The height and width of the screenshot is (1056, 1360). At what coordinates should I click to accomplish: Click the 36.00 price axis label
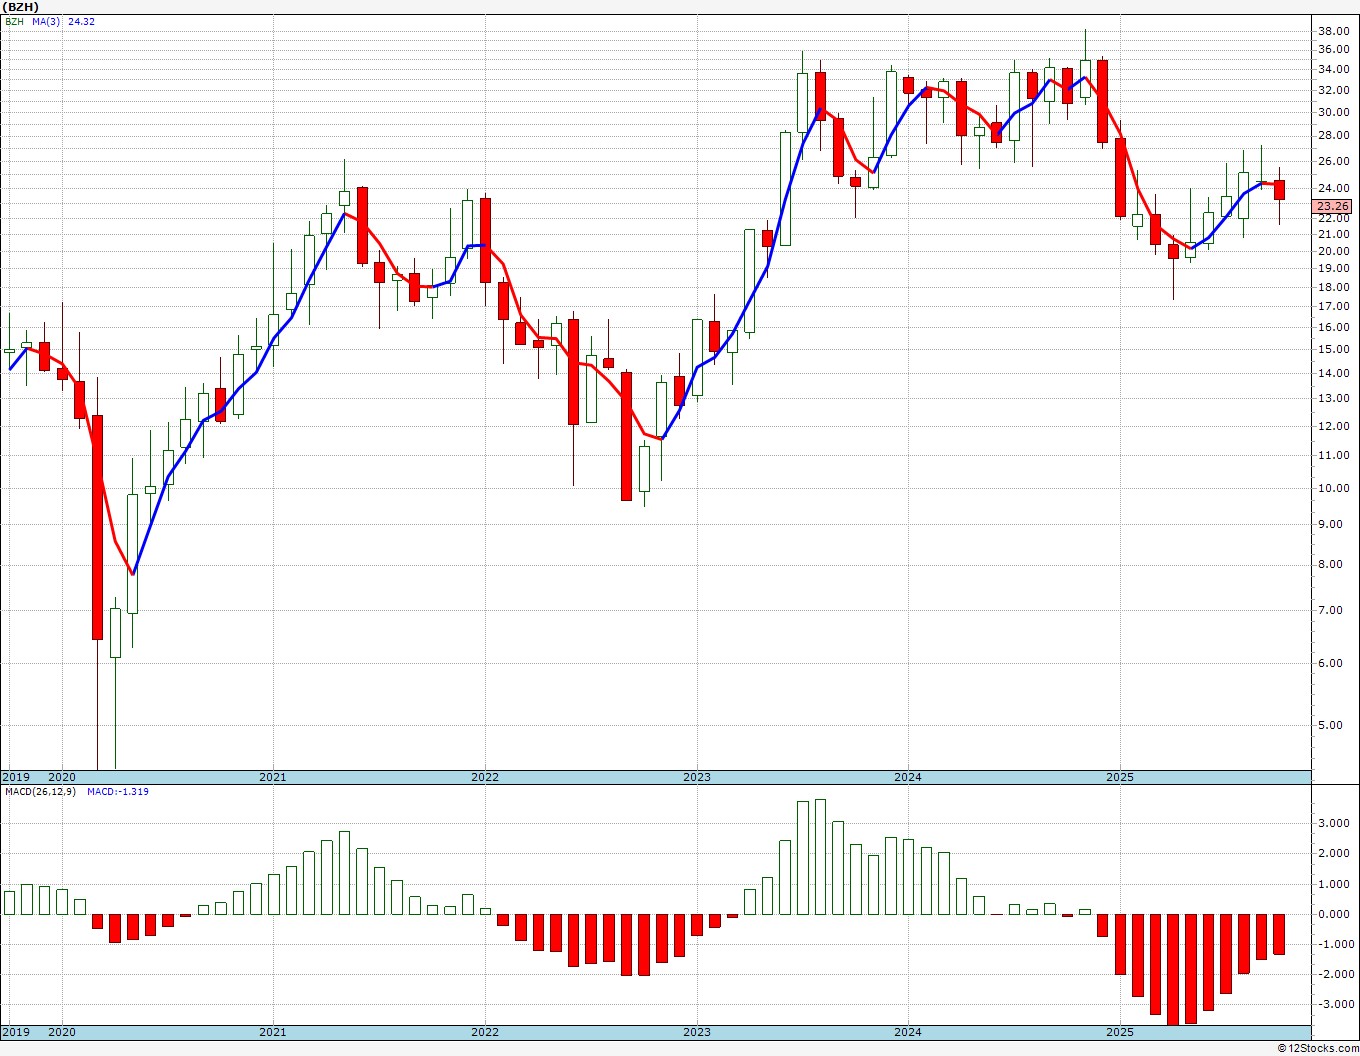(1334, 49)
